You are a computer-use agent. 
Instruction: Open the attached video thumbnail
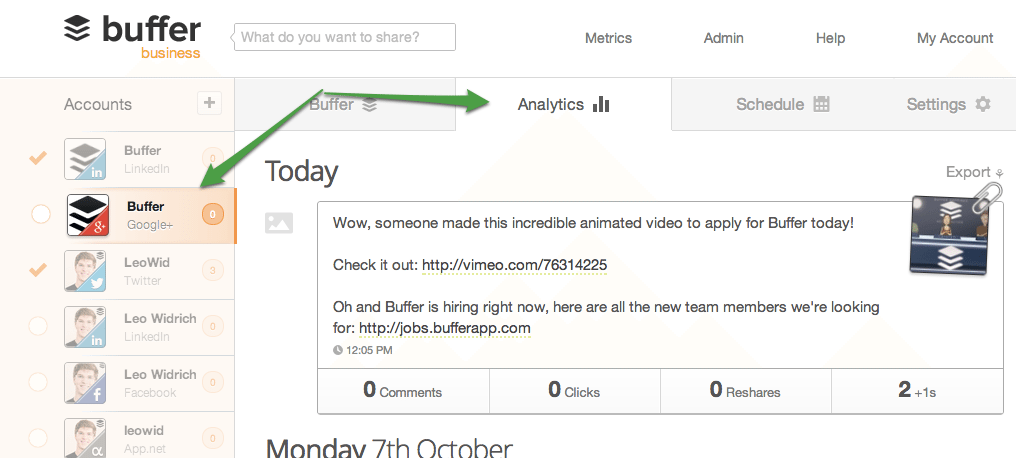click(x=949, y=235)
